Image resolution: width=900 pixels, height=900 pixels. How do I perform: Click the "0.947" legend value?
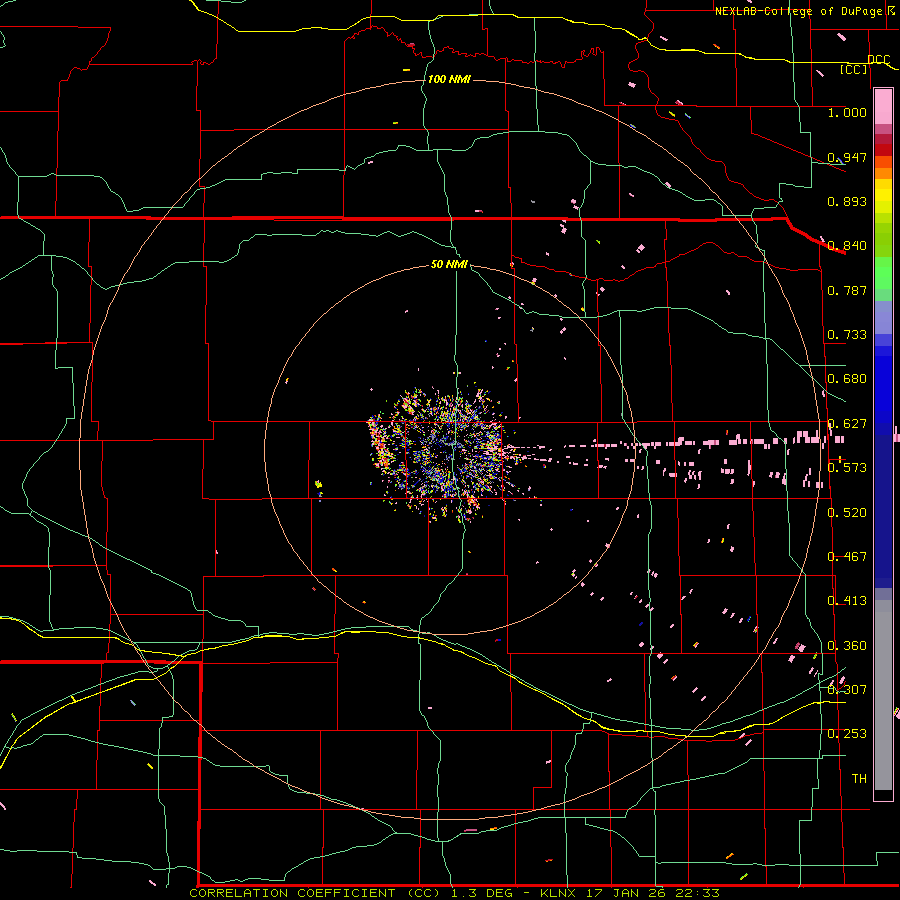847,157
